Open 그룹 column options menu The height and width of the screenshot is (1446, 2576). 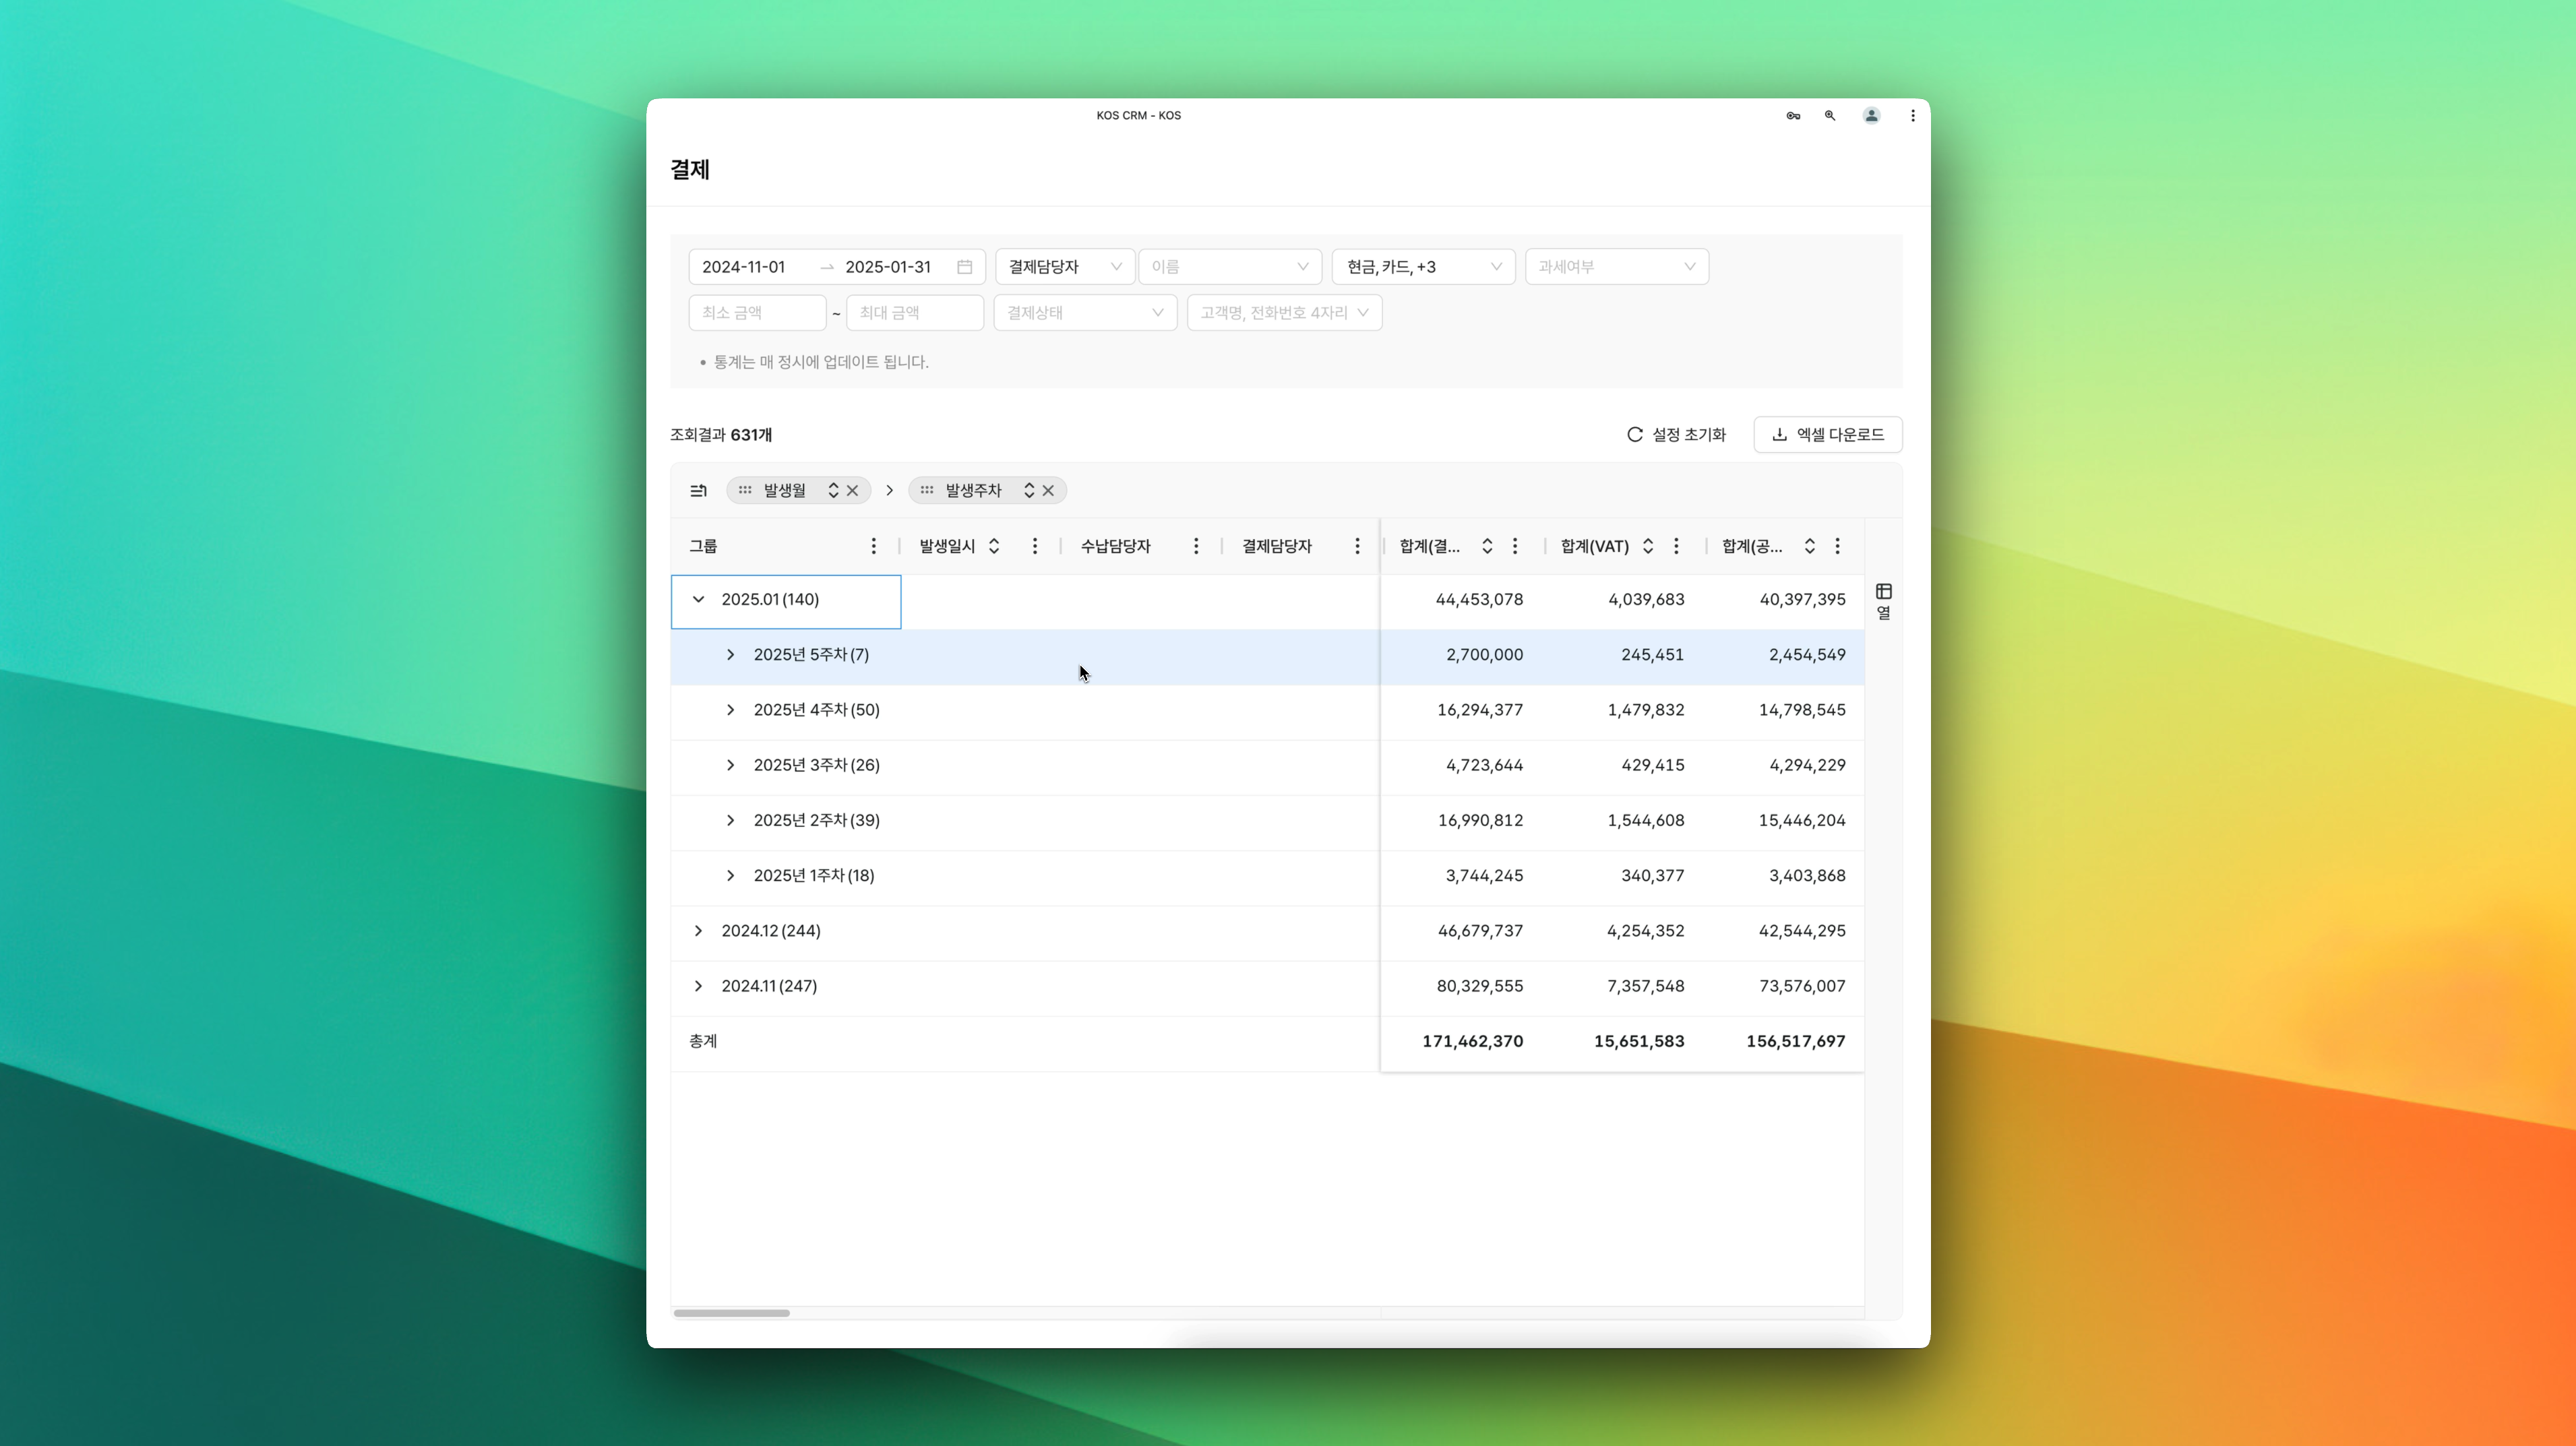click(x=873, y=546)
